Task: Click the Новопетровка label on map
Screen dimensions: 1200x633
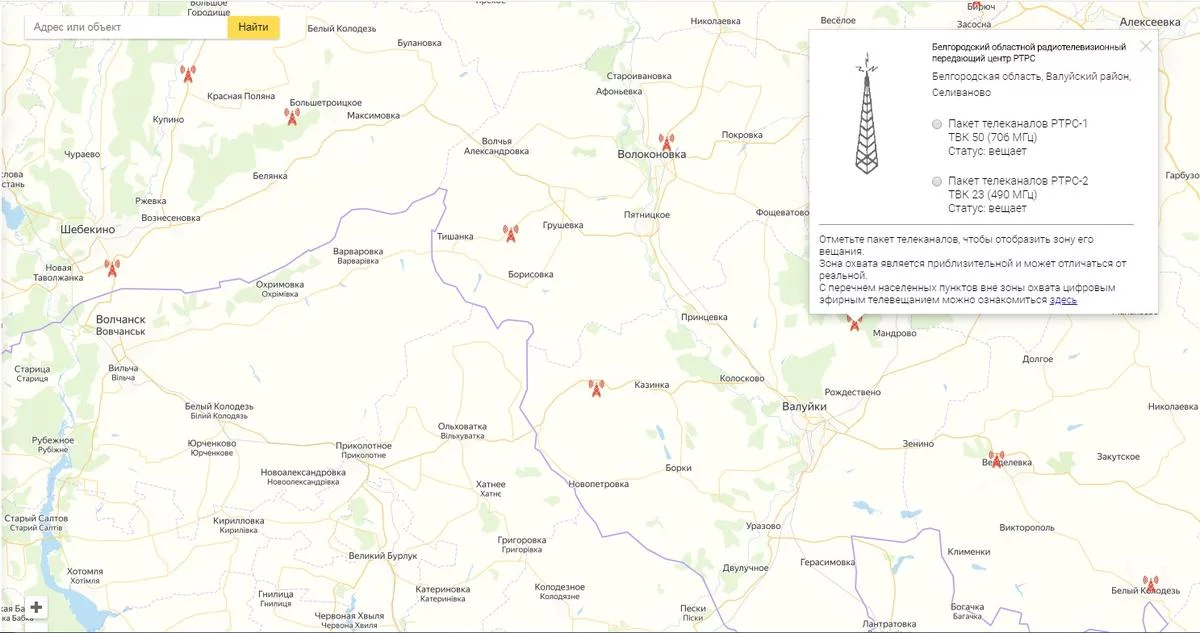Action: [599, 484]
